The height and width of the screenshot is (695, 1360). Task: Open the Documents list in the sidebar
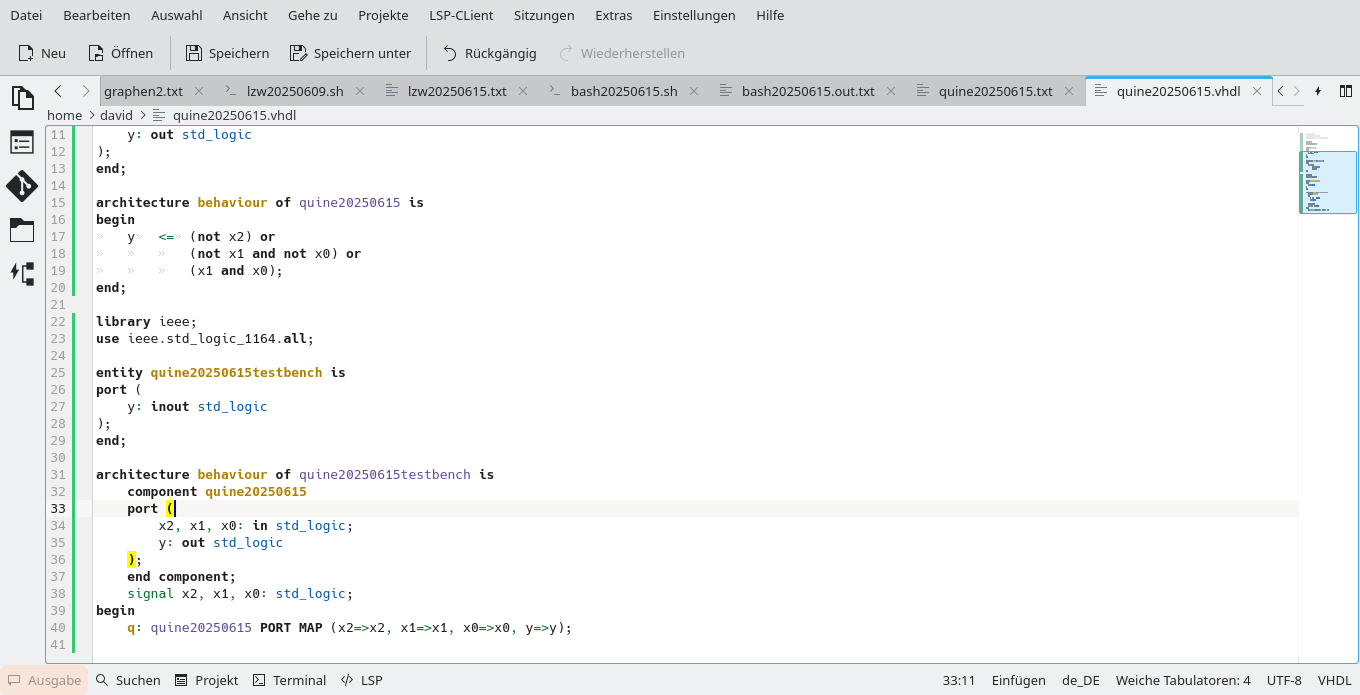(x=22, y=98)
